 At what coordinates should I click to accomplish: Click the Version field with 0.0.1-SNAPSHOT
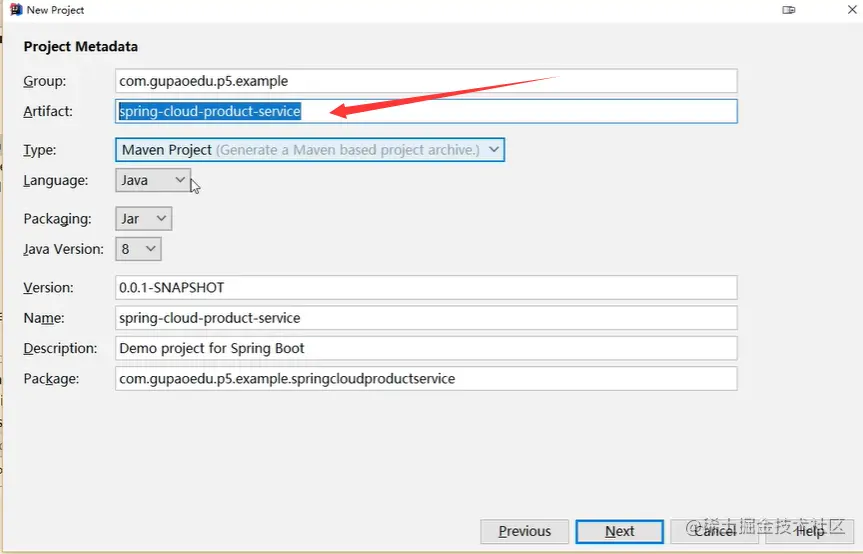point(426,287)
